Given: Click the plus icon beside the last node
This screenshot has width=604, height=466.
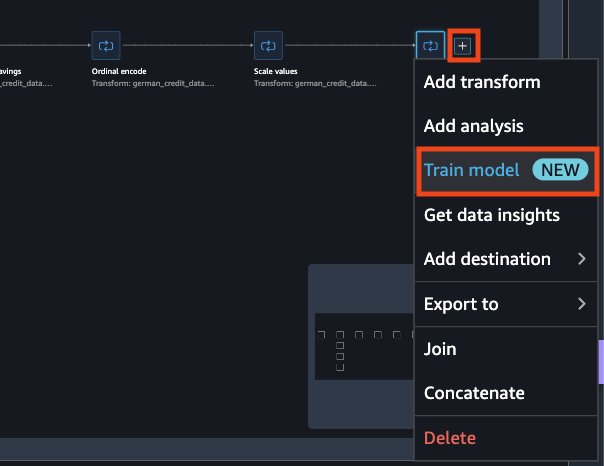Looking at the screenshot, I should [x=462, y=45].
